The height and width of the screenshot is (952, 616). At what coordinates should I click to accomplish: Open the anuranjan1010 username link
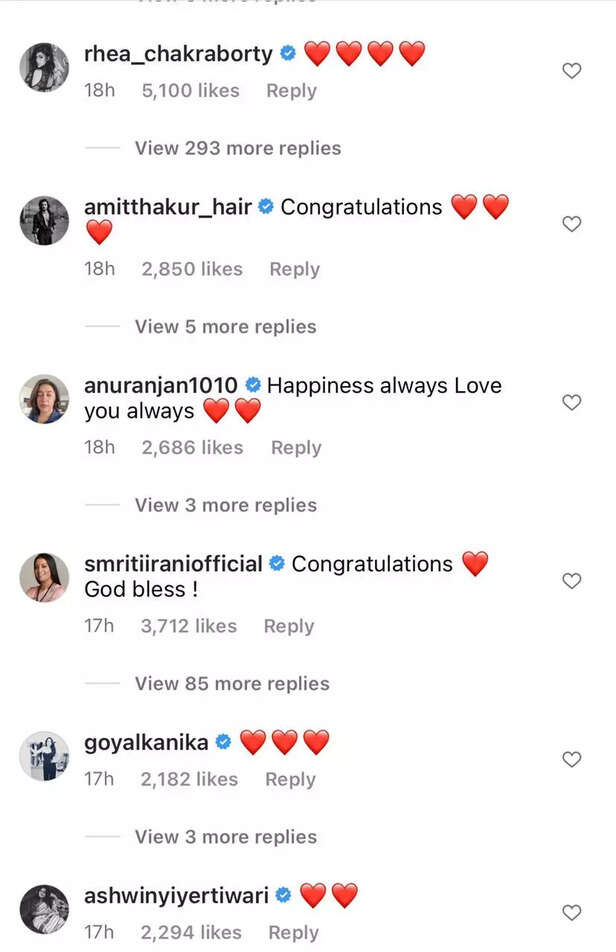coord(161,386)
